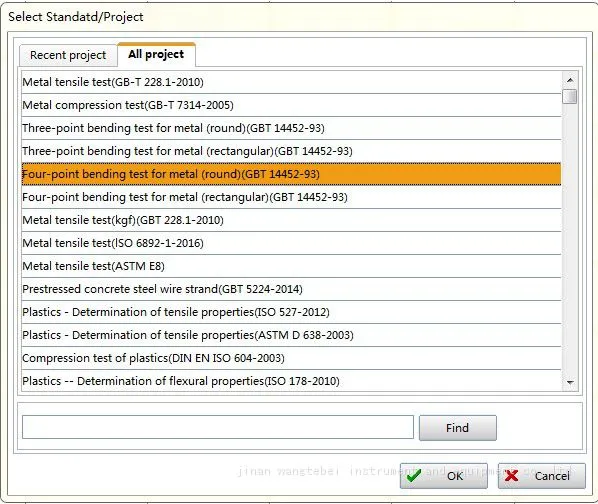Select Plastics tensile properties(ASTM D 638-2003)

point(291,335)
